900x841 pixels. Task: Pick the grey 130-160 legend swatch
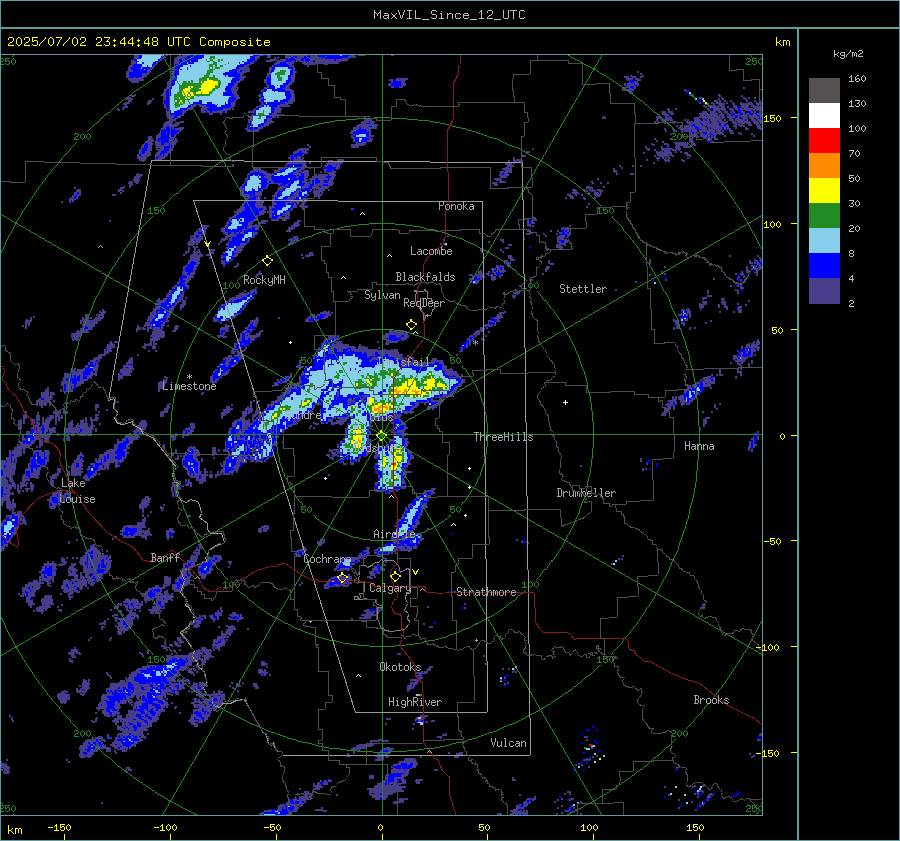pos(824,91)
